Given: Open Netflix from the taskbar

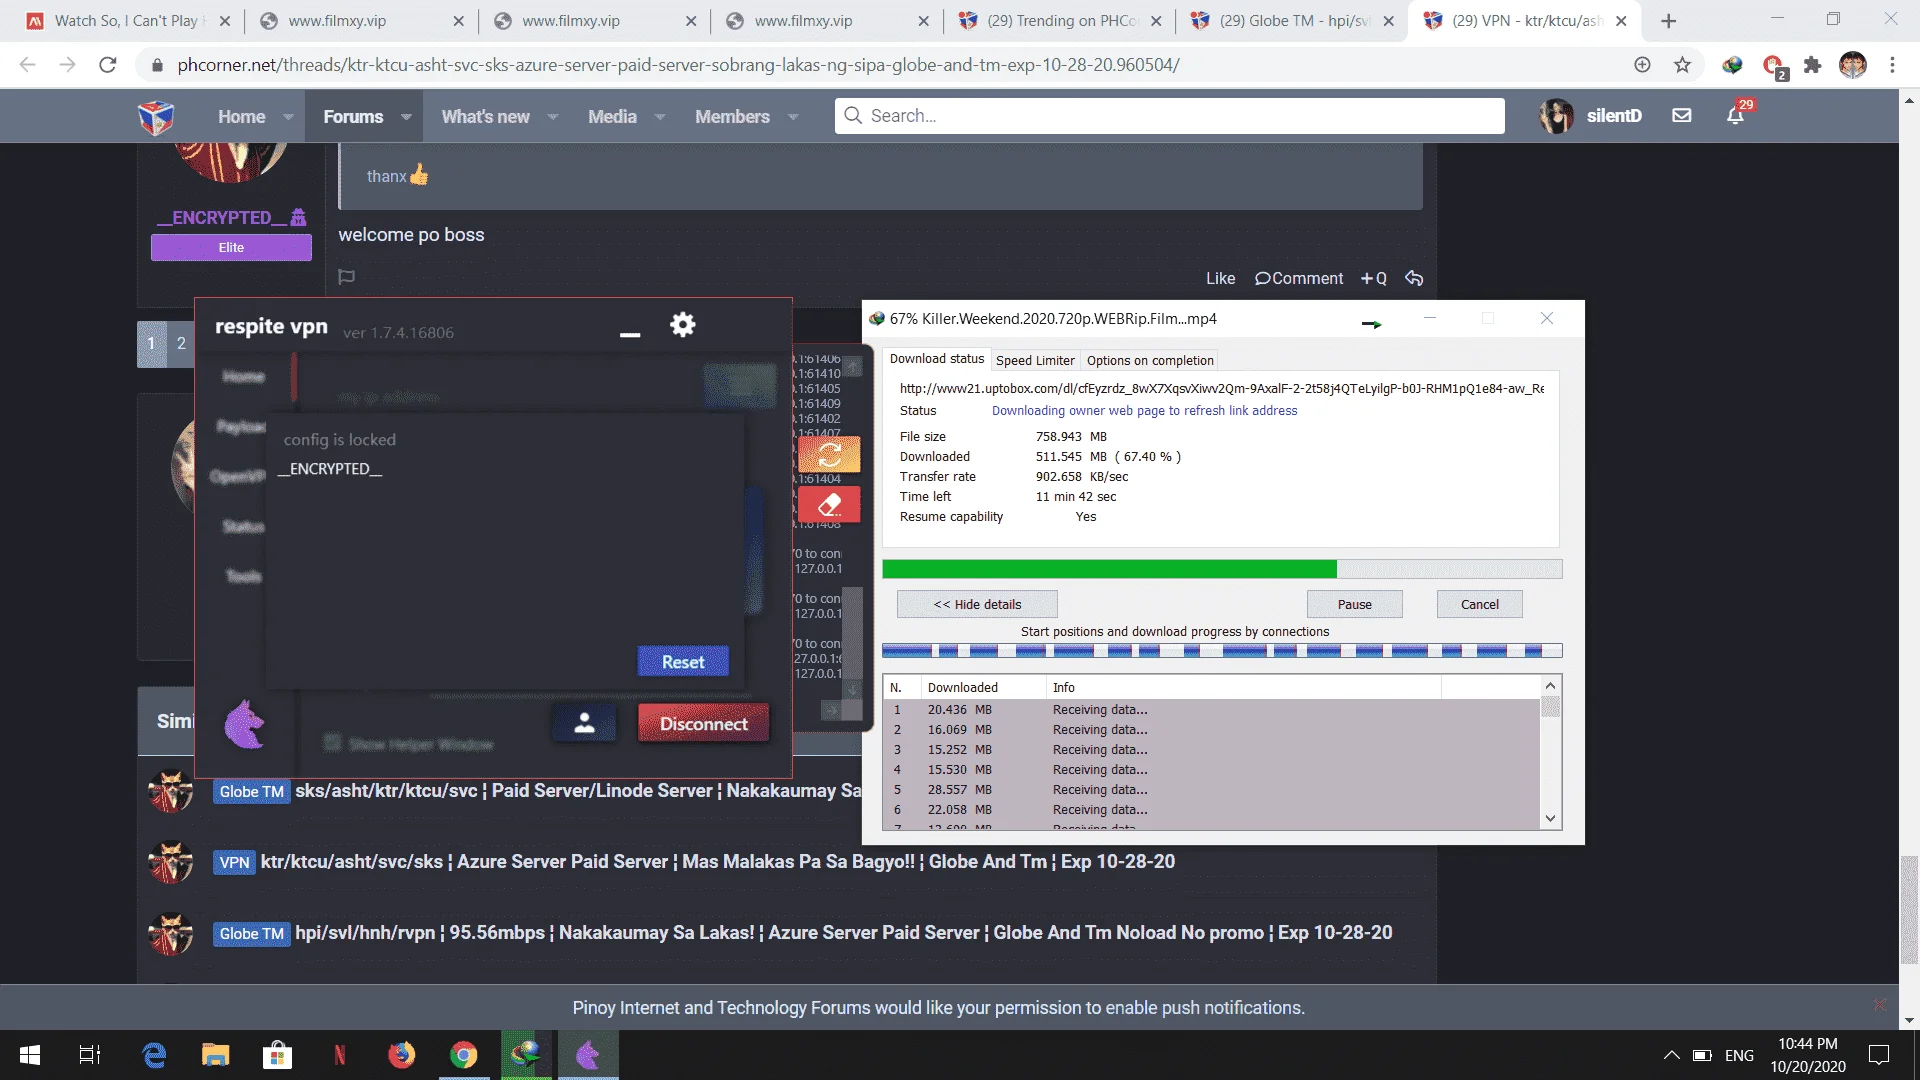Looking at the screenshot, I should pyautogui.click(x=340, y=1055).
